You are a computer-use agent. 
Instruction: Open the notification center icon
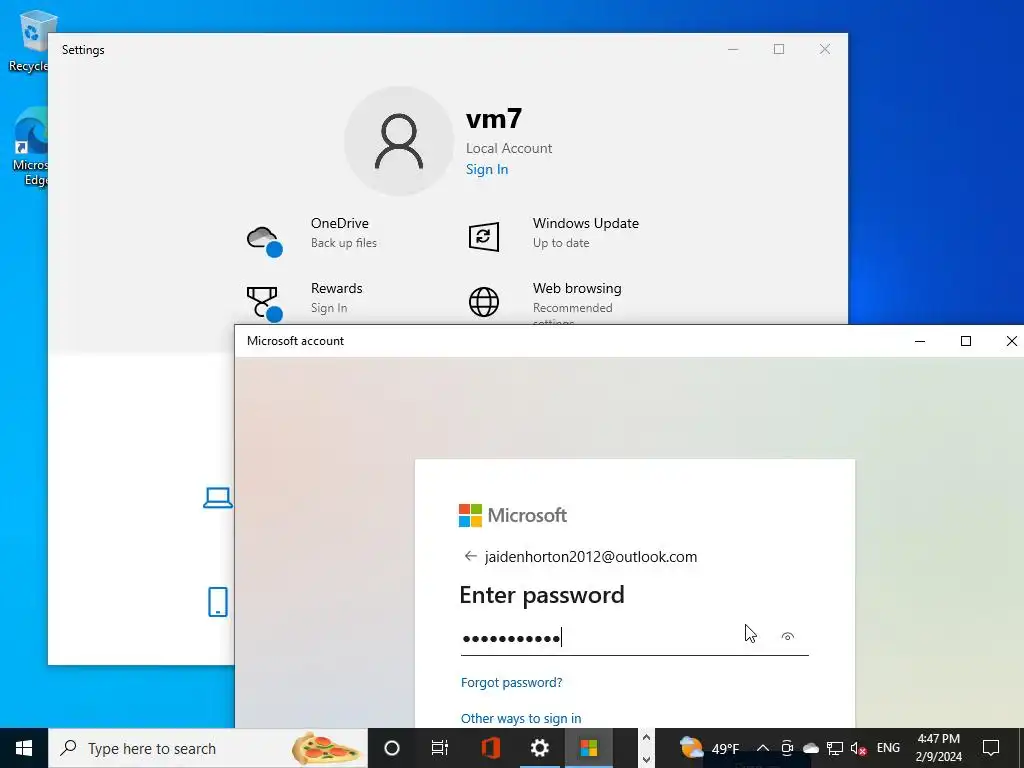(991, 748)
